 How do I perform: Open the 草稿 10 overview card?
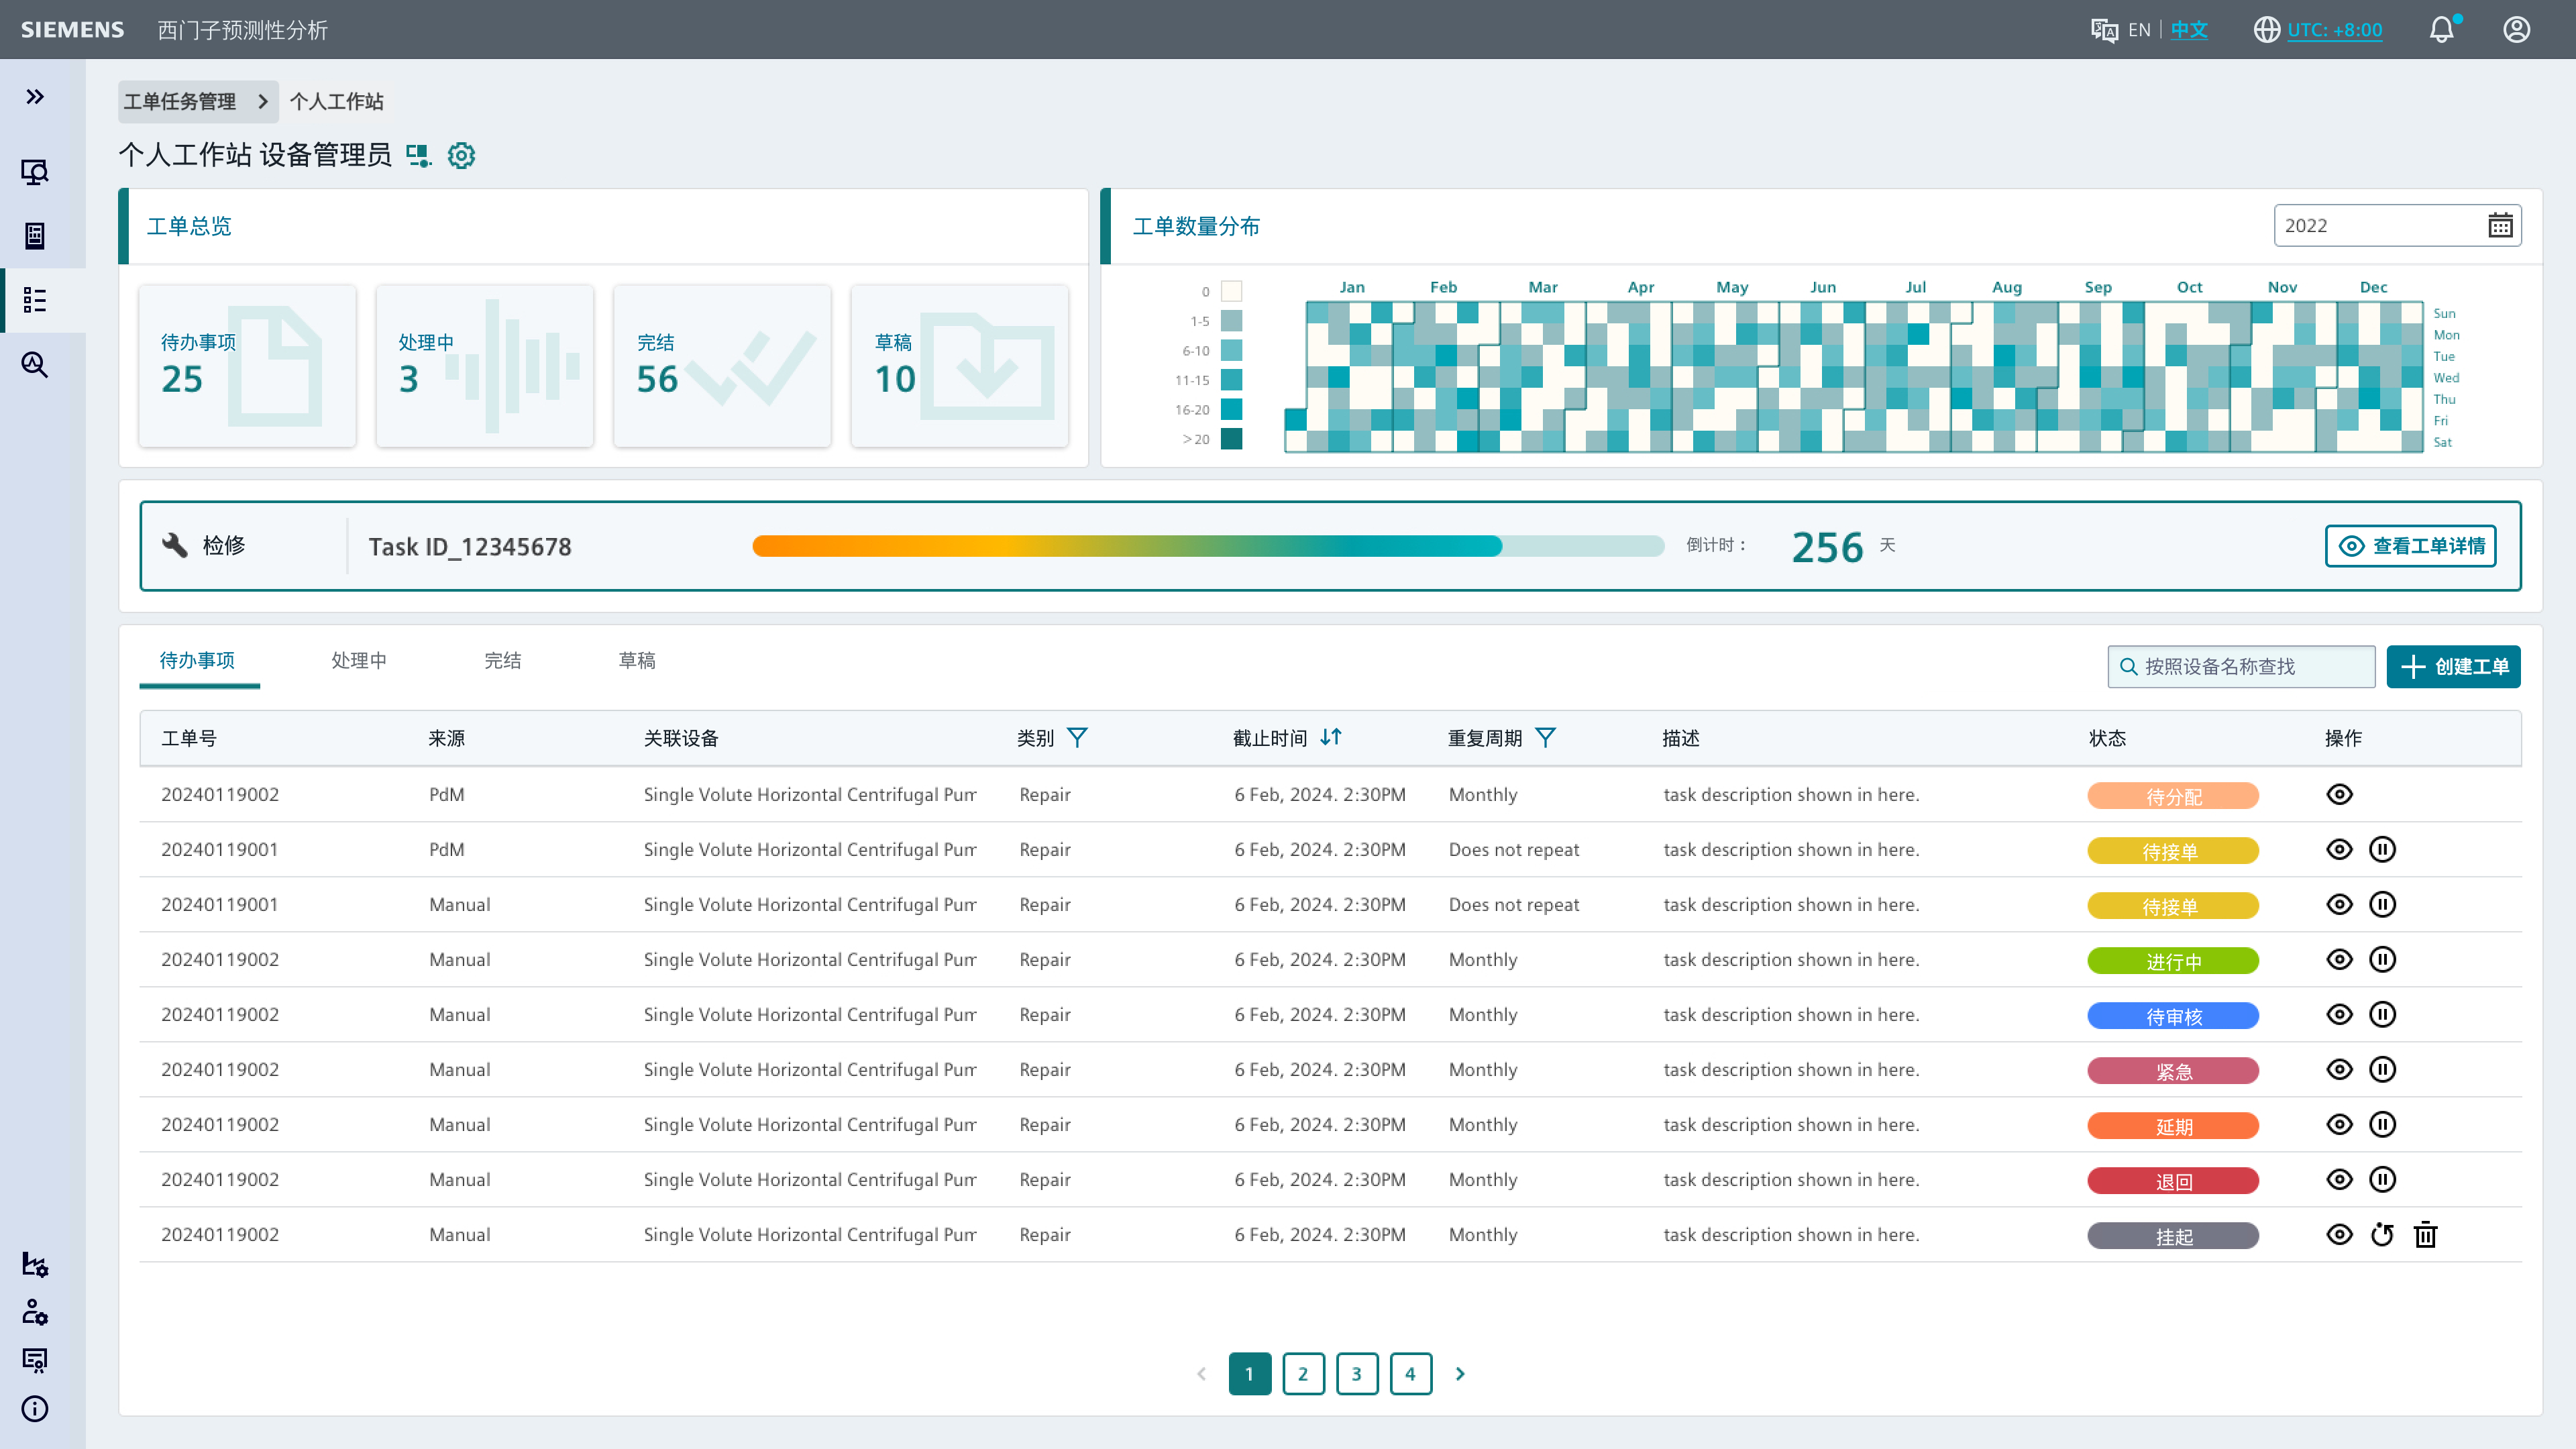[x=959, y=365]
